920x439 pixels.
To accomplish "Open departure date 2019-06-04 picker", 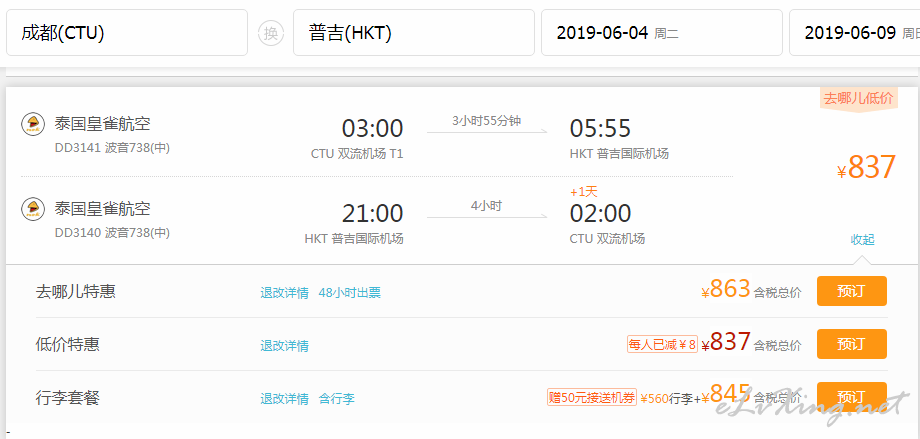I will [x=662, y=33].
